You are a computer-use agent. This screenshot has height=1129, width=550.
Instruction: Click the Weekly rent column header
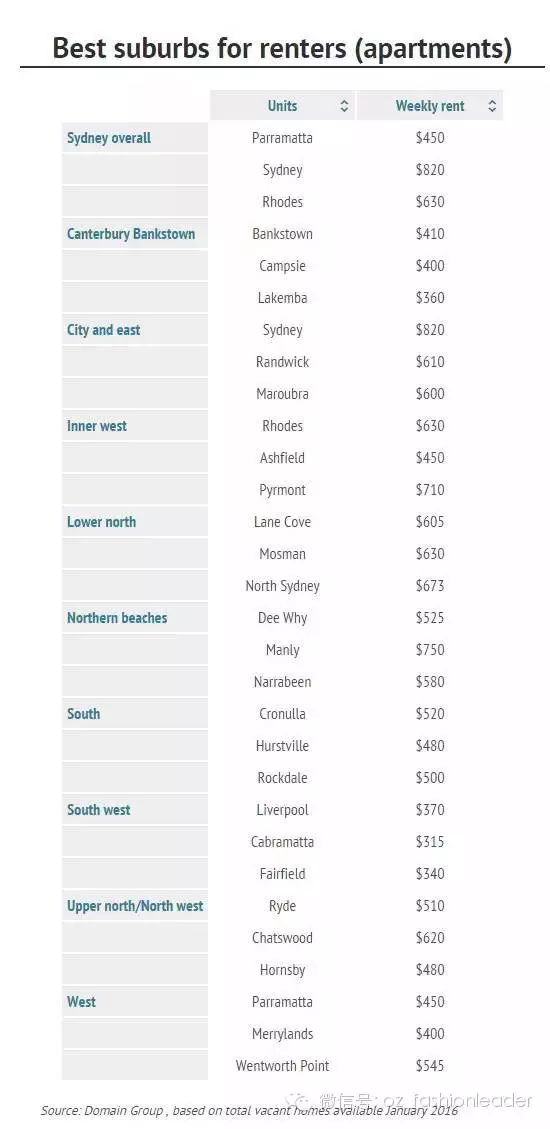pyautogui.click(x=430, y=106)
